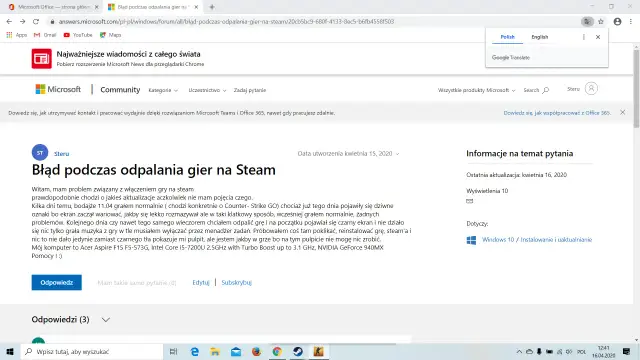The height and width of the screenshot is (360, 640).
Task: Collapse the Odpowiedzi (3) section
Action: (106, 320)
